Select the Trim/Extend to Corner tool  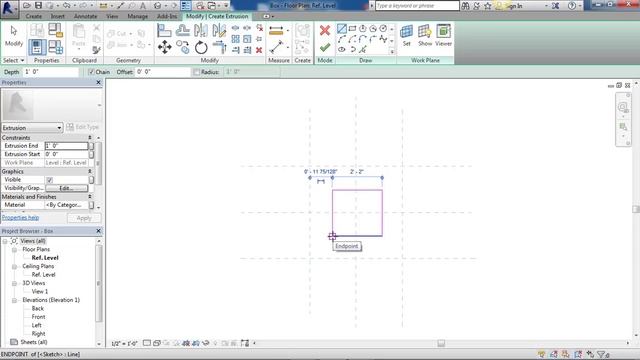tap(219, 47)
